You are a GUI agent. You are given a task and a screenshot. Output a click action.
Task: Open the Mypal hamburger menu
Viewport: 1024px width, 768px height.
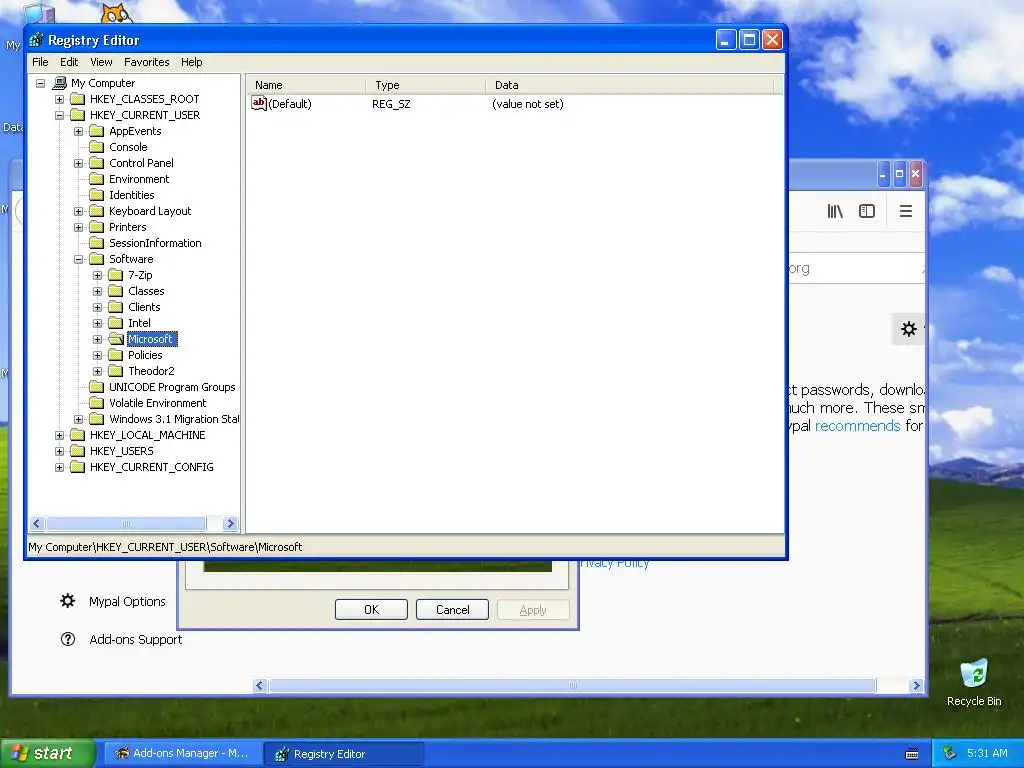click(x=906, y=211)
